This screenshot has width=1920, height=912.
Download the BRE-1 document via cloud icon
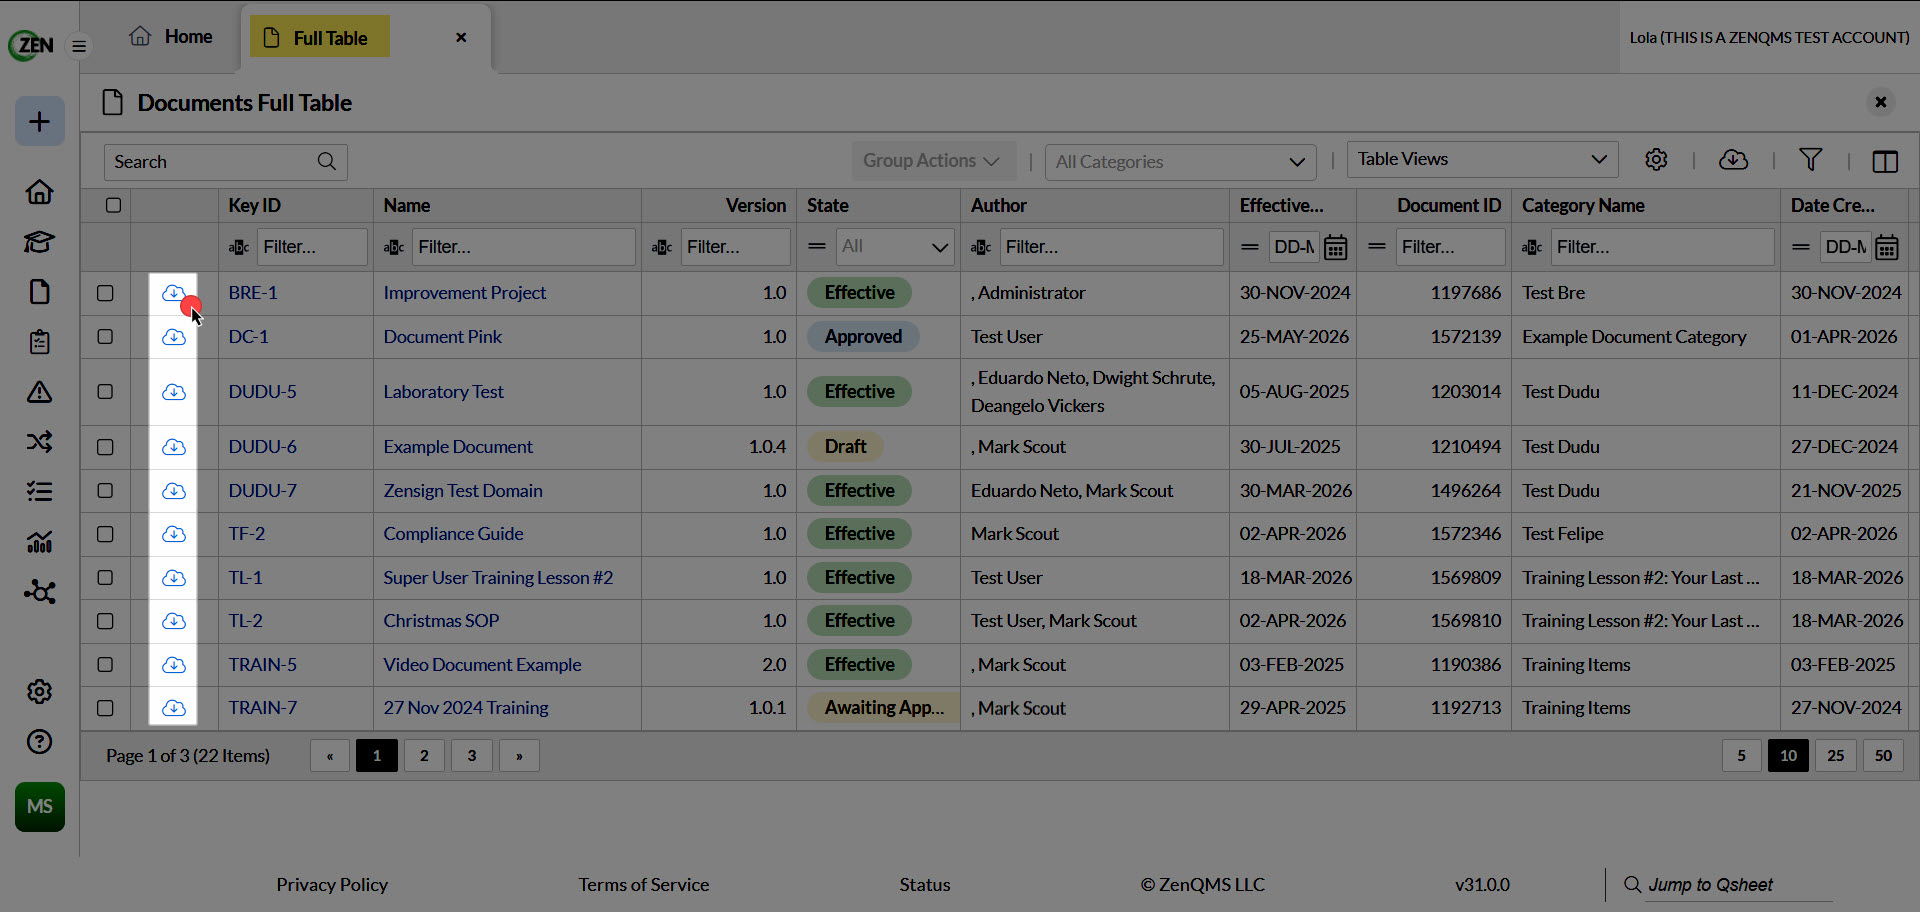click(173, 293)
